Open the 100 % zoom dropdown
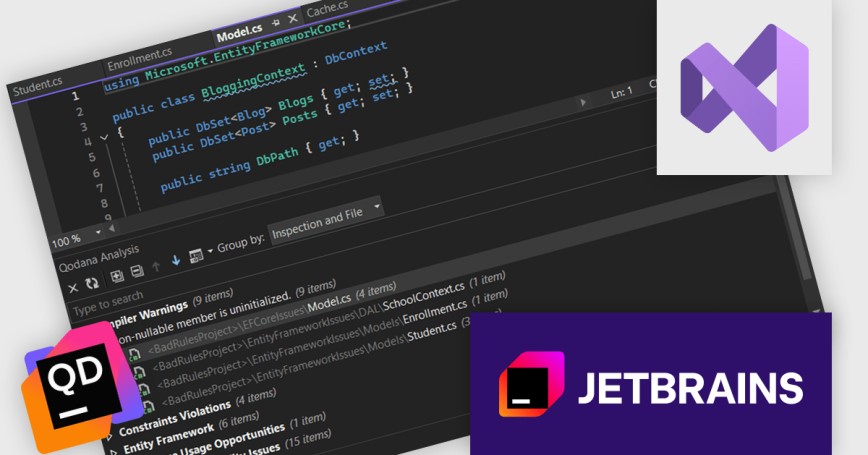The height and width of the screenshot is (455, 868). (98, 232)
